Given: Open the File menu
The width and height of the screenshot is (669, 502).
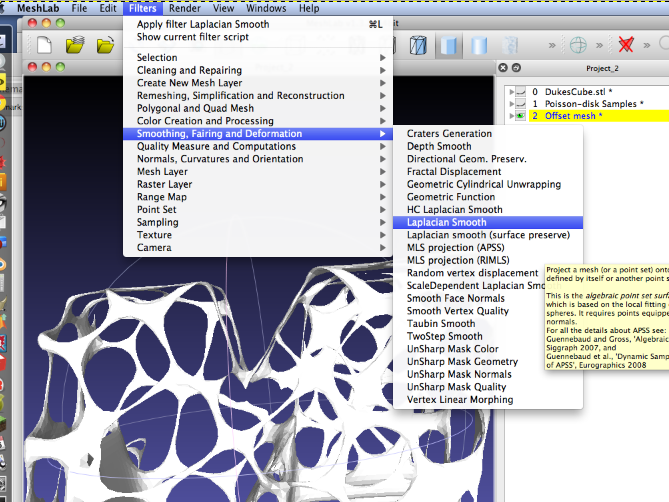Looking at the screenshot, I should tap(79, 8).
